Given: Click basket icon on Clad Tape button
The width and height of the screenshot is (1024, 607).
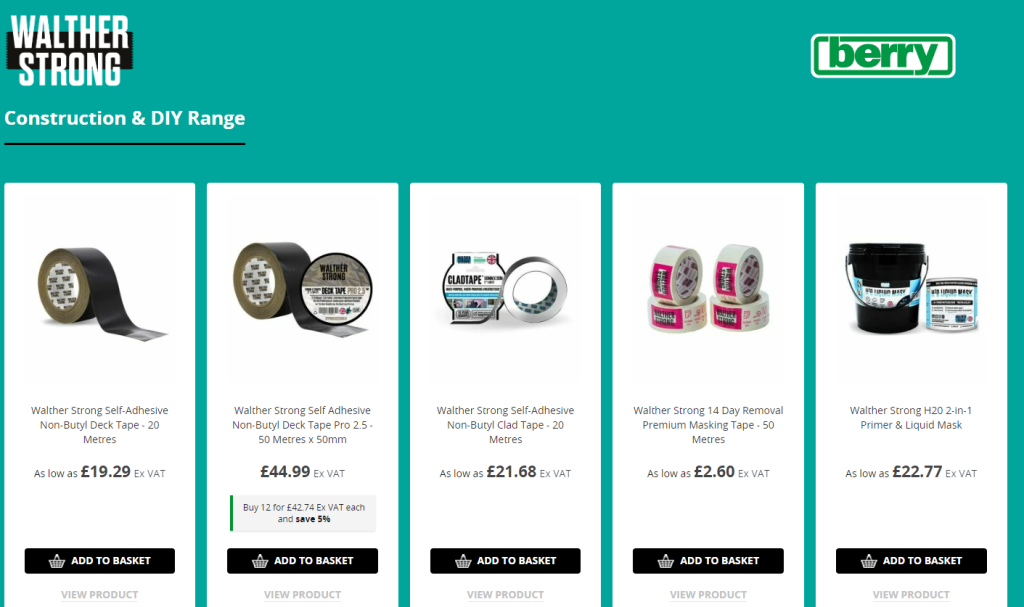Looking at the screenshot, I should click(x=463, y=561).
